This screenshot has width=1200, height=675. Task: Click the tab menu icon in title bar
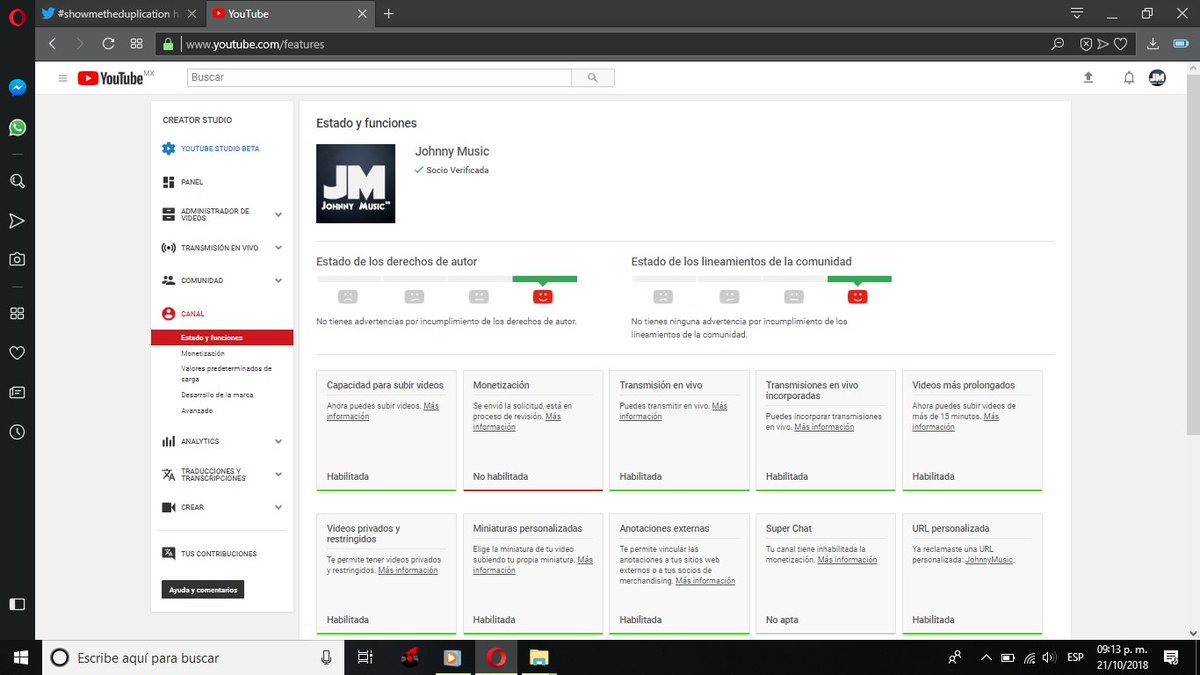pos(1076,14)
